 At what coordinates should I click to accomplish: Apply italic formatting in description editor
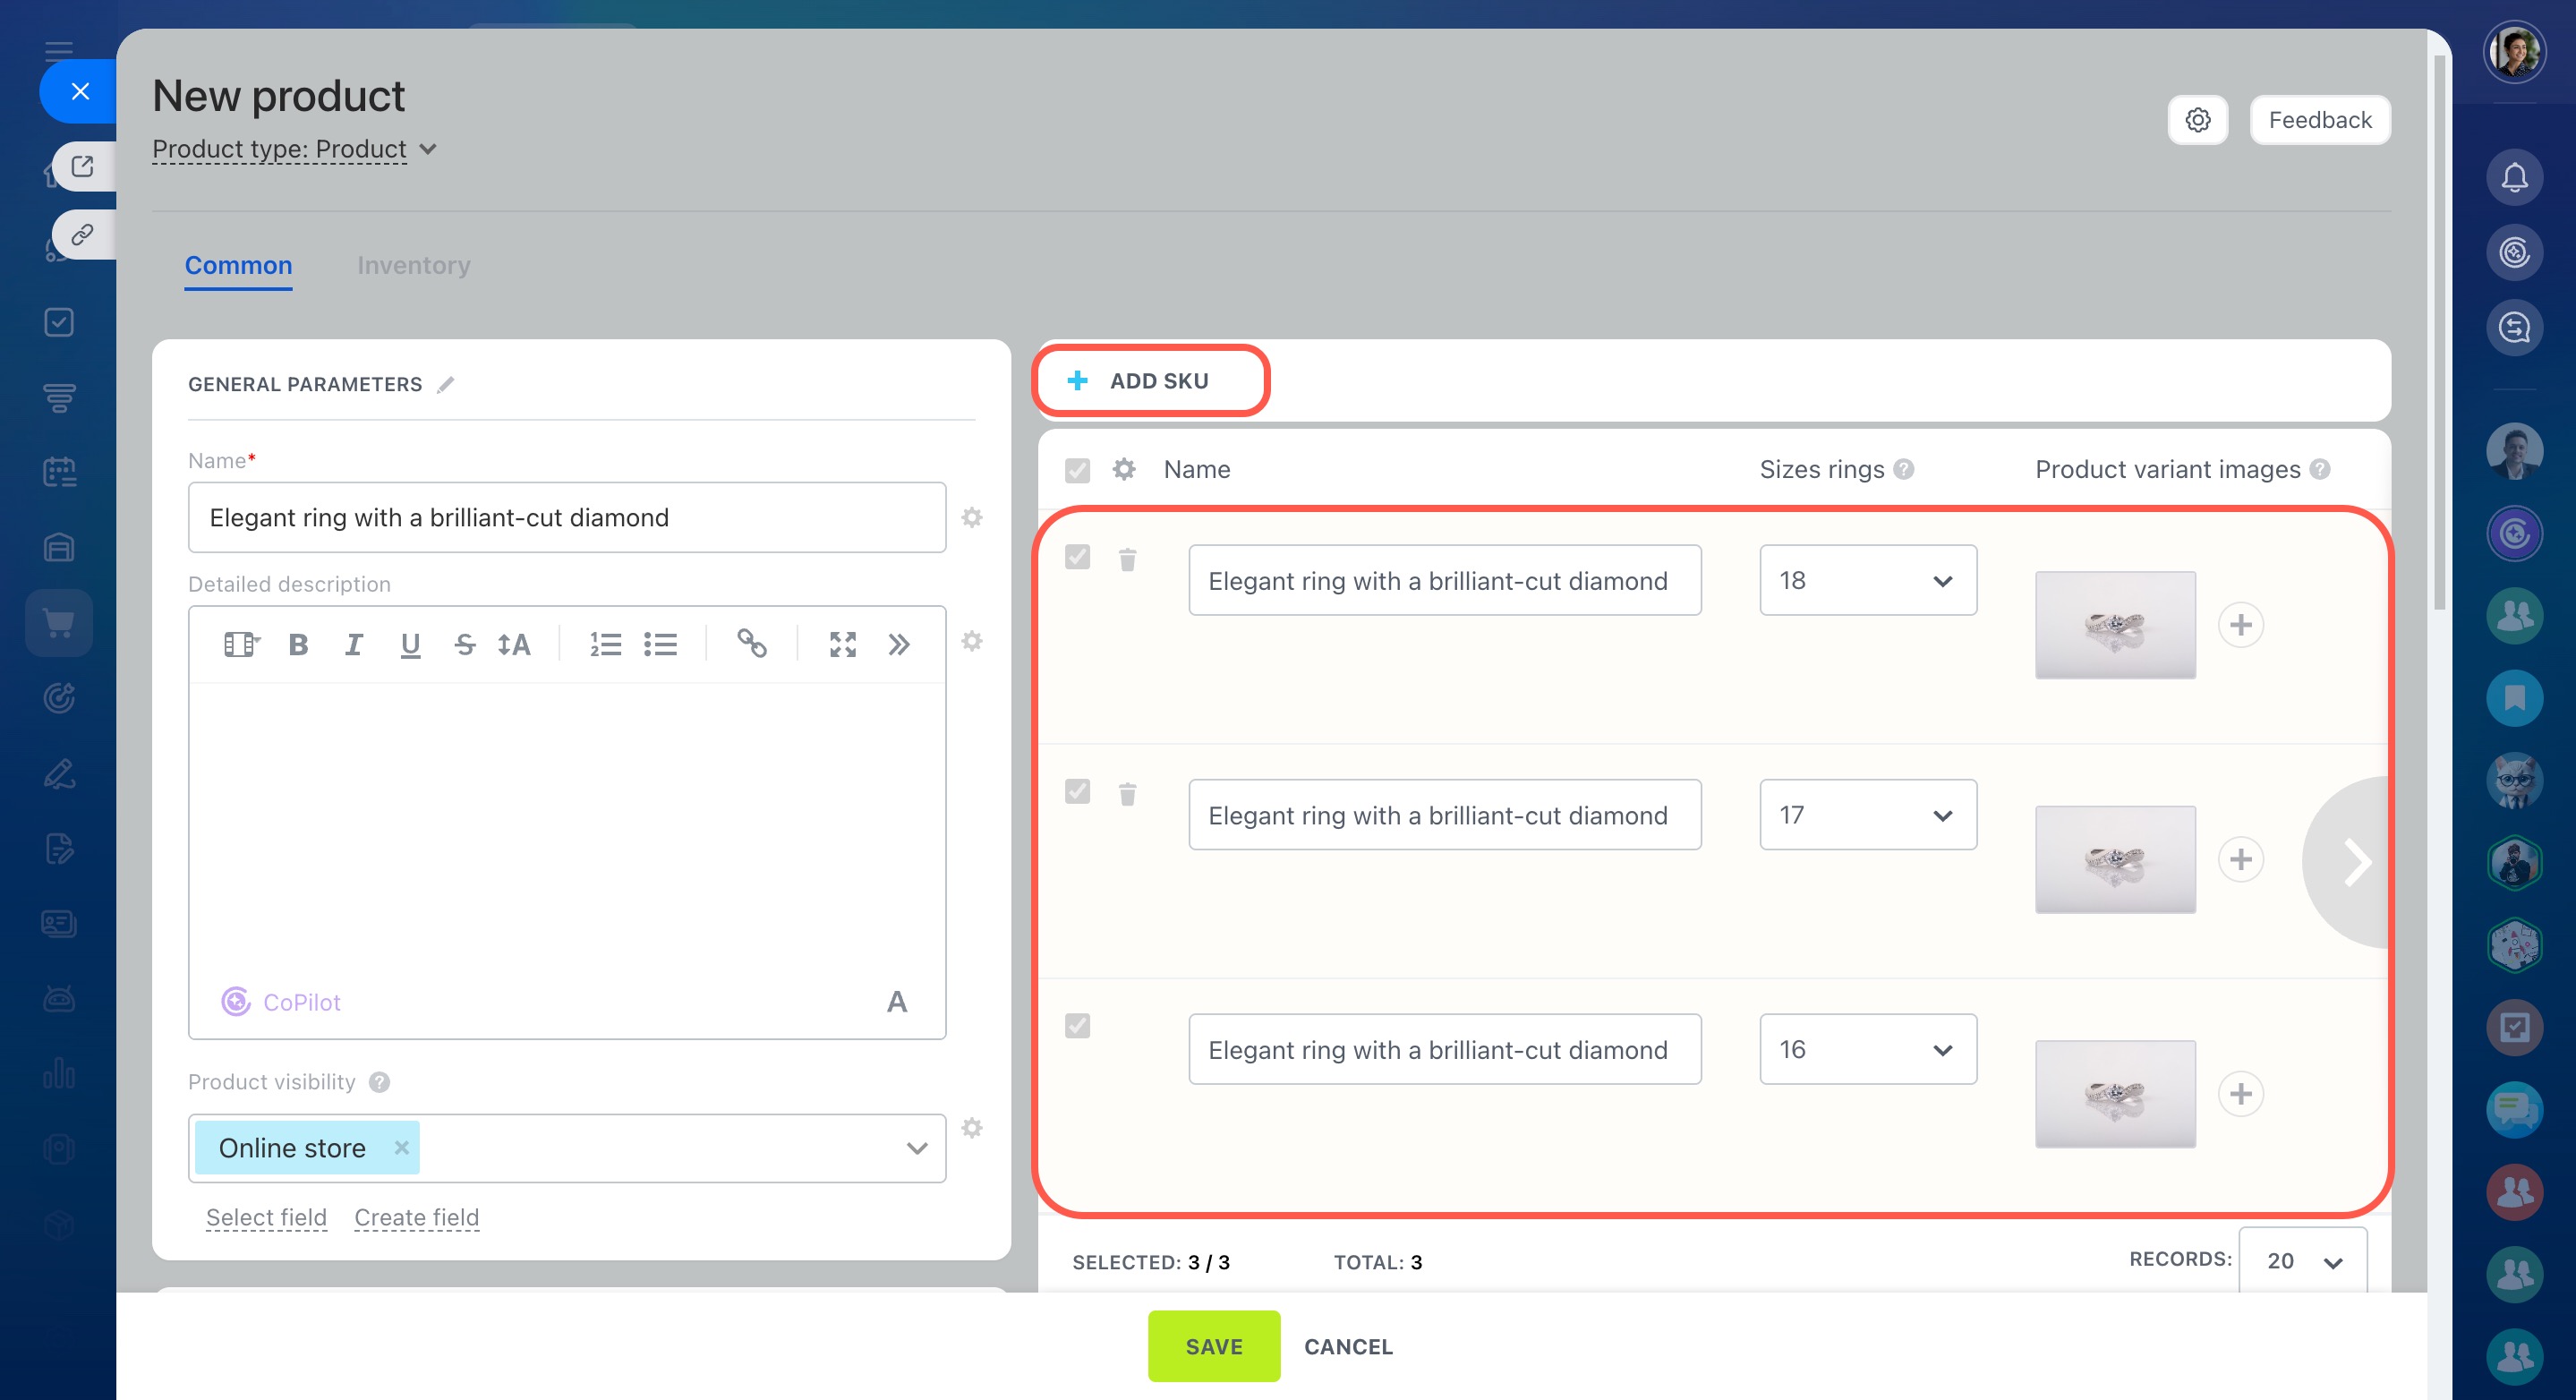(353, 645)
